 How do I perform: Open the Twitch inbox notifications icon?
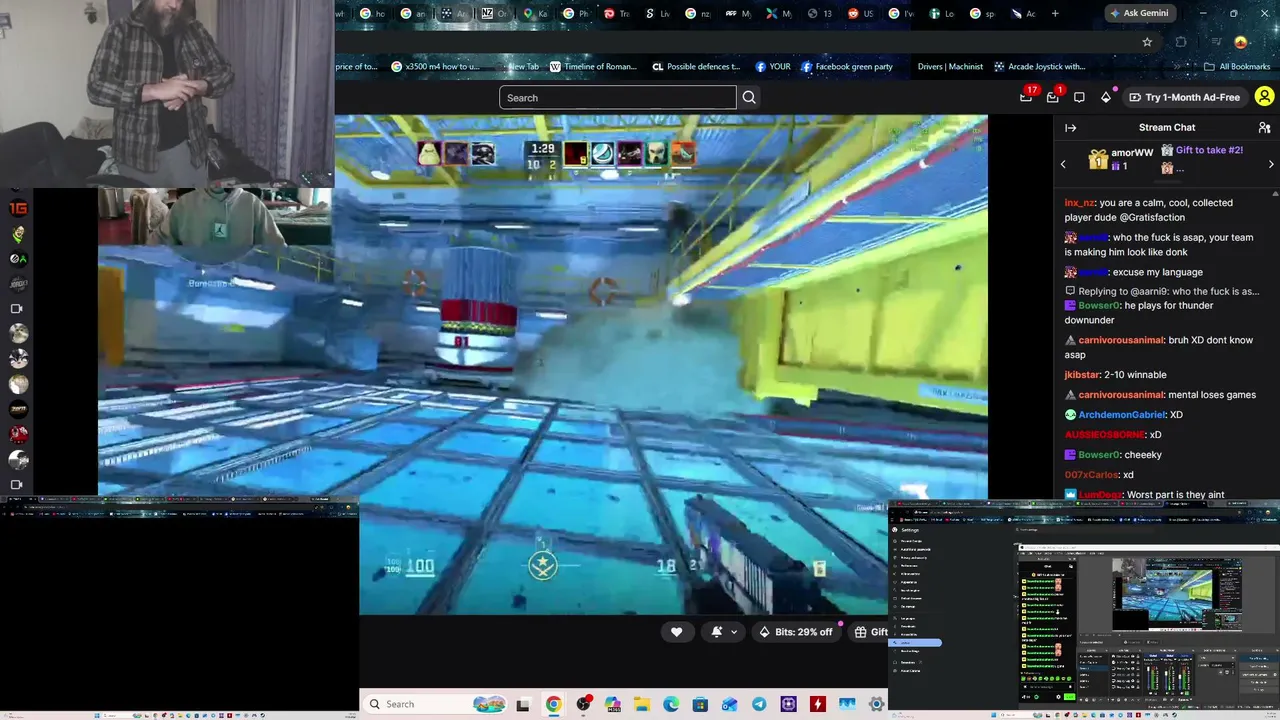[1053, 97]
